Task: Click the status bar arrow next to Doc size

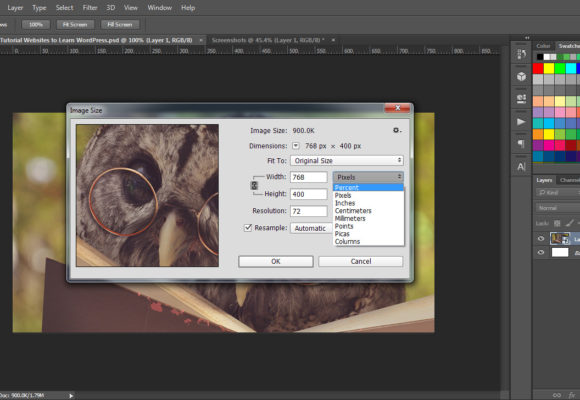Action: (x=71, y=396)
